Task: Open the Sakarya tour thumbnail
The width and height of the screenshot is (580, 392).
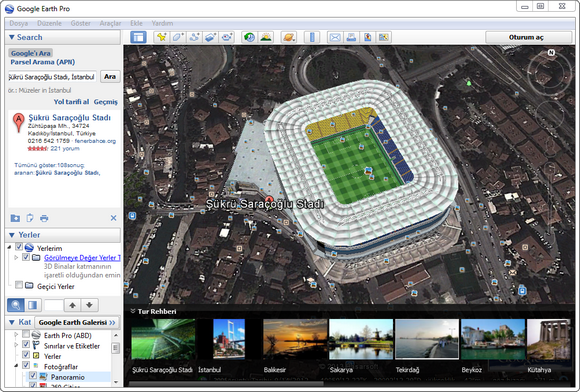Action: 361,339
